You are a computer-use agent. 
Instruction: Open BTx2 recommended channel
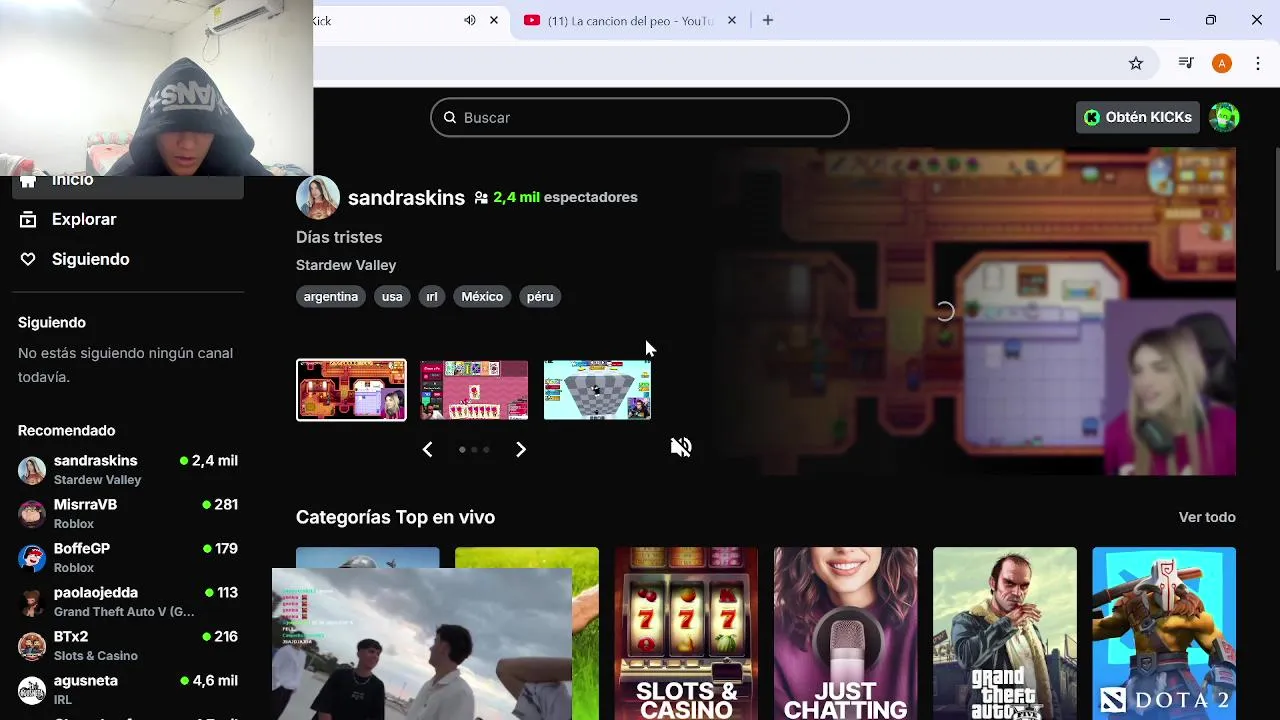pyautogui.click(x=128, y=646)
